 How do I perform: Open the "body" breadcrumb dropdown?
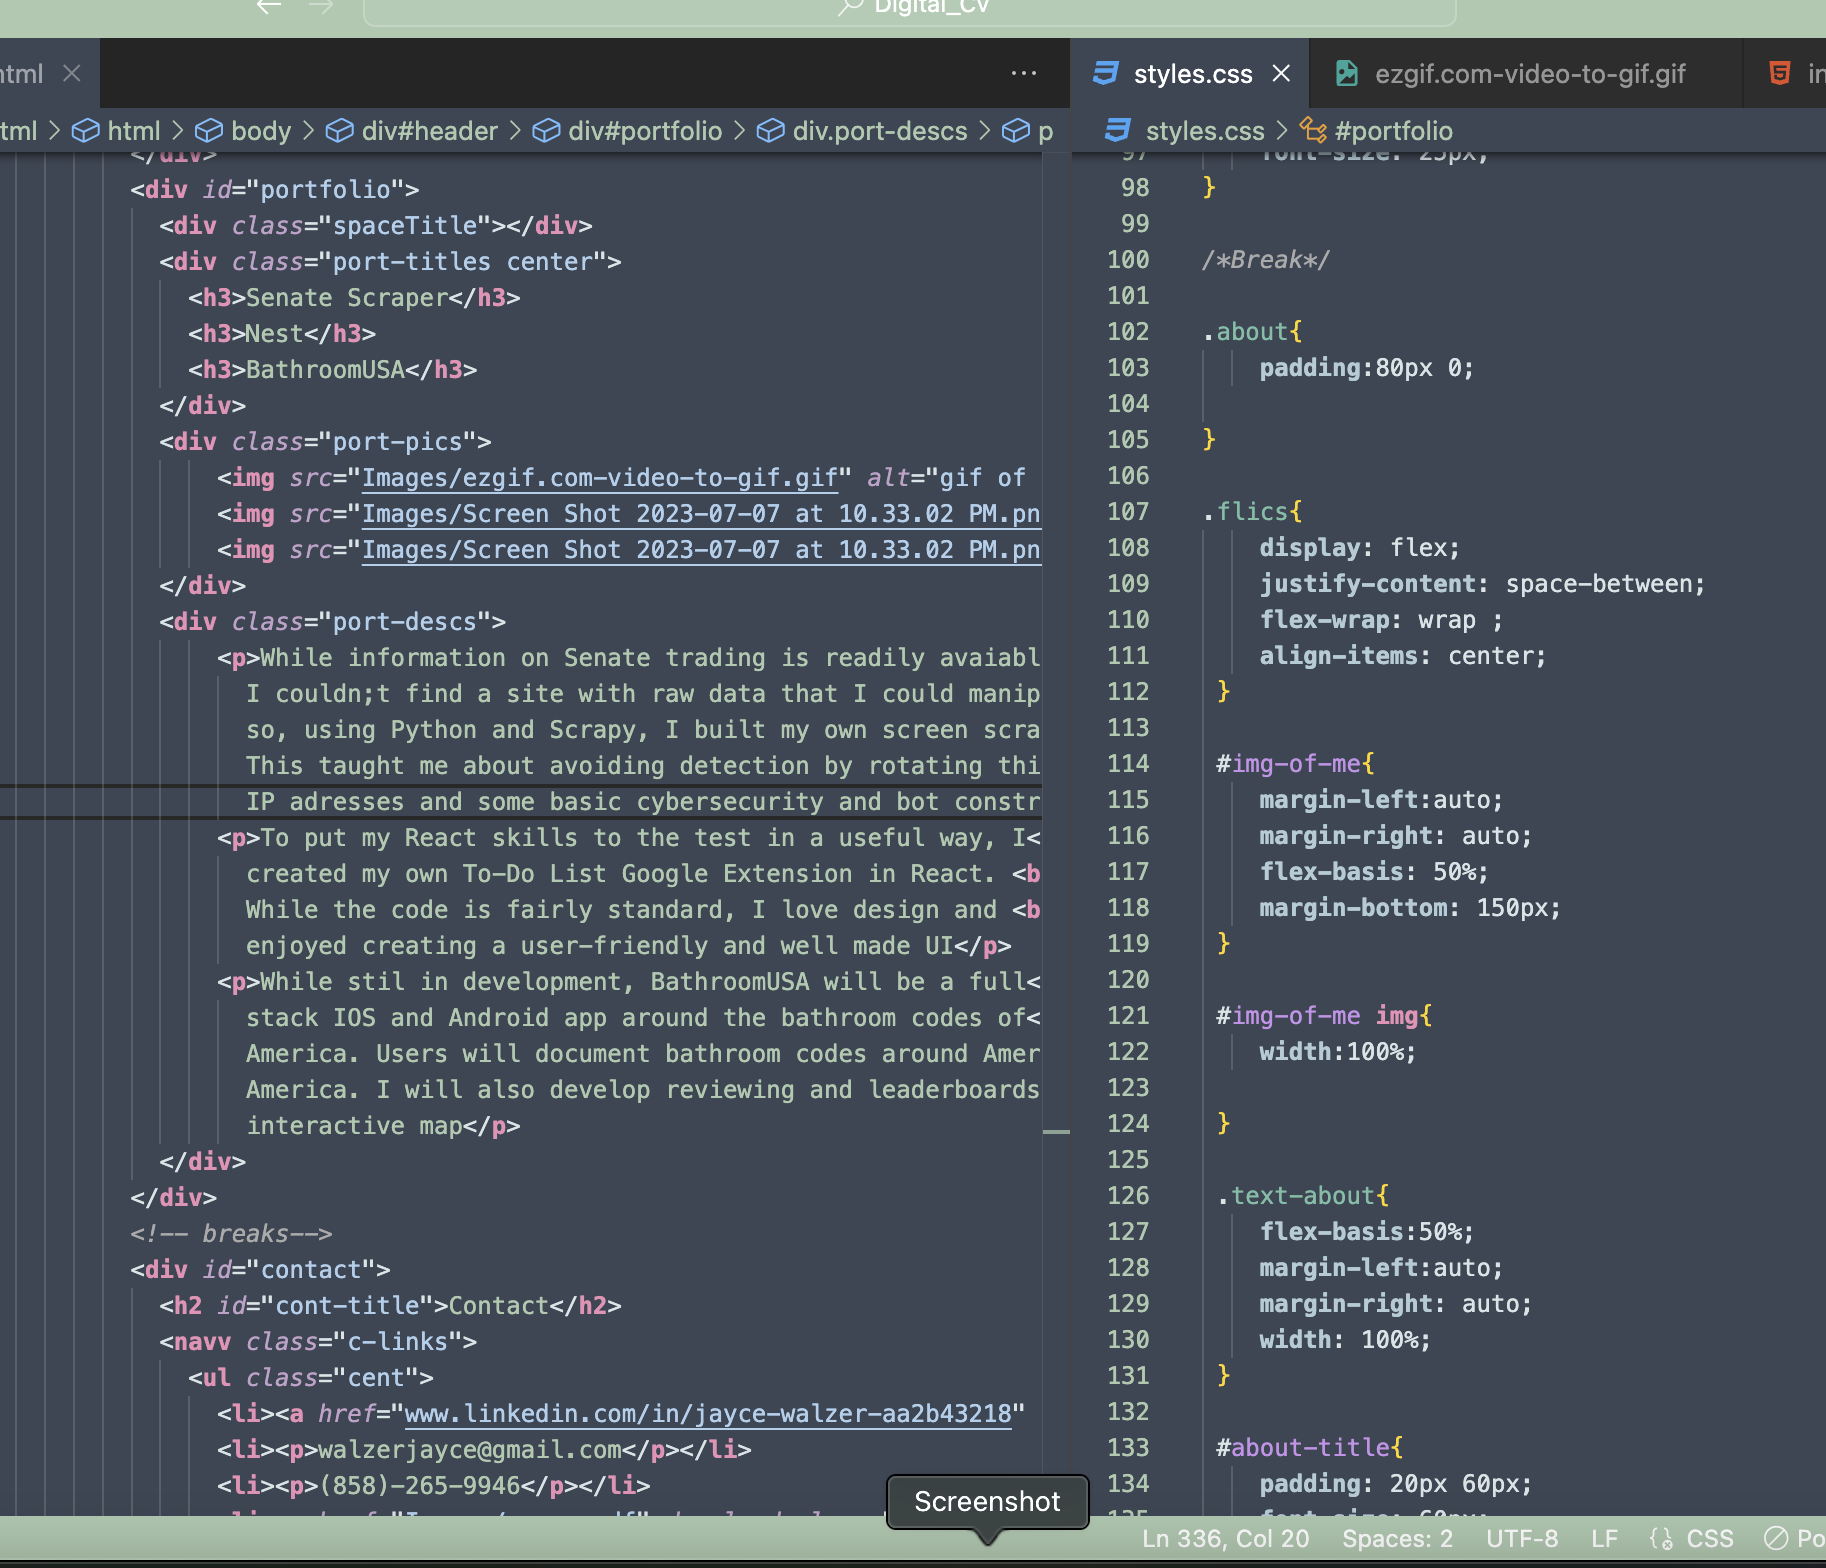(x=262, y=130)
